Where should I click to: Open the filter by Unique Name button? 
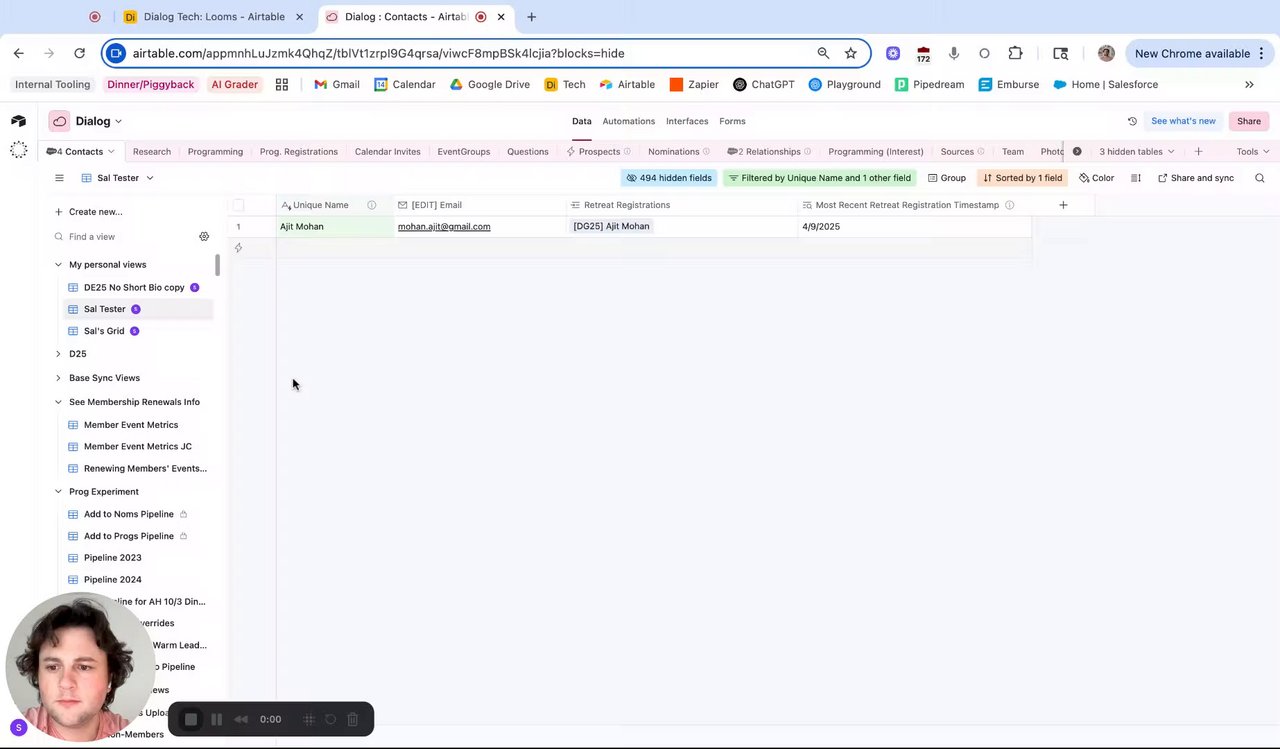[x=819, y=178]
